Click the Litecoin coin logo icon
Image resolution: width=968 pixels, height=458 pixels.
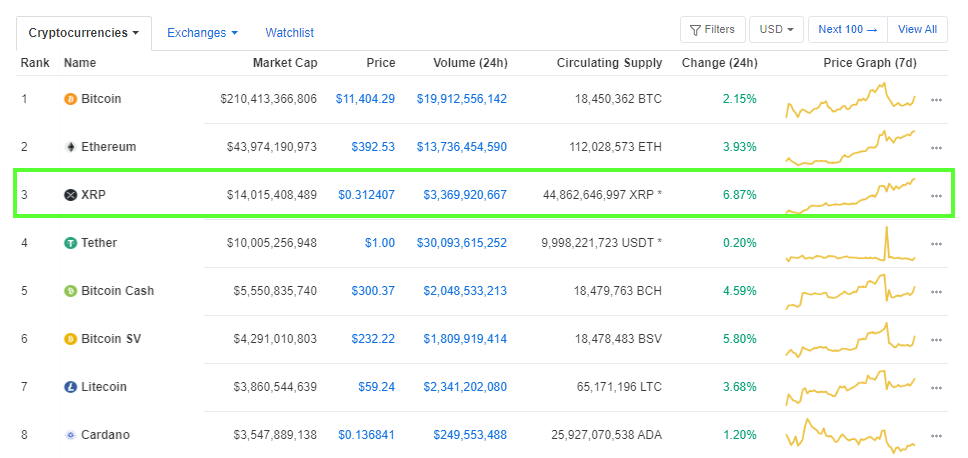(70, 387)
